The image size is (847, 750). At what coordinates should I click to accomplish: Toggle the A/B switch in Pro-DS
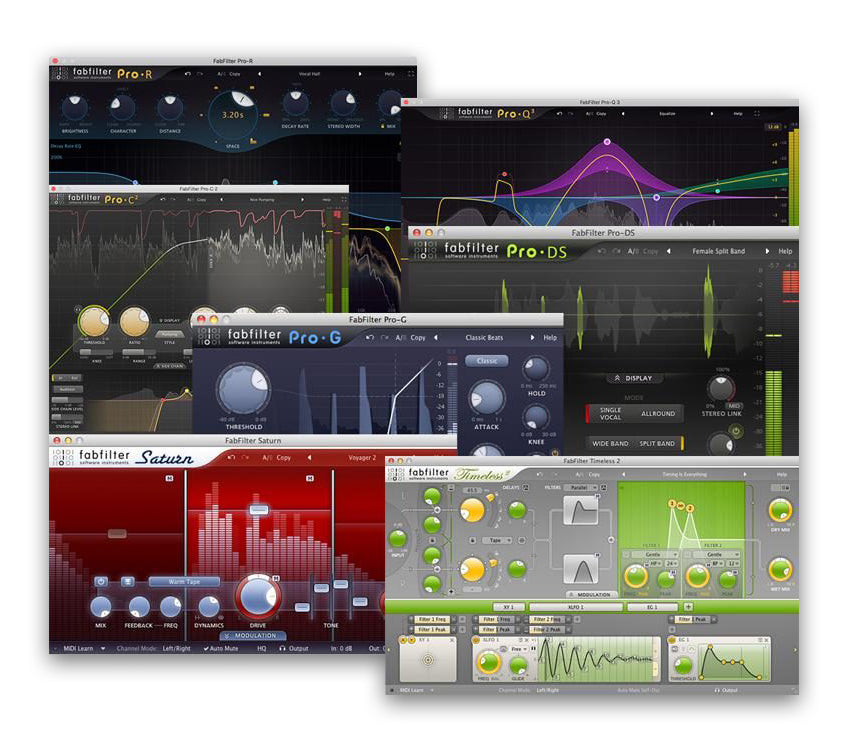point(633,251)
